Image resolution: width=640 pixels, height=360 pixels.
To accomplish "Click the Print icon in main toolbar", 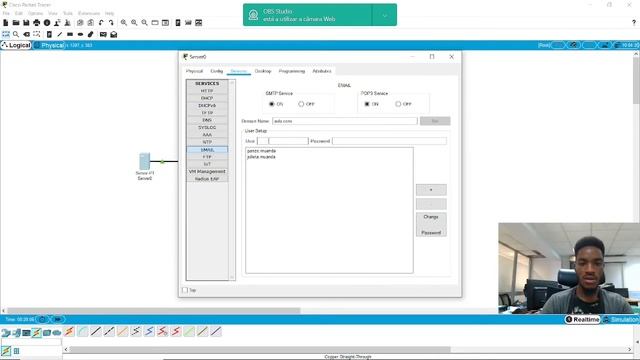I will [37, 23].
